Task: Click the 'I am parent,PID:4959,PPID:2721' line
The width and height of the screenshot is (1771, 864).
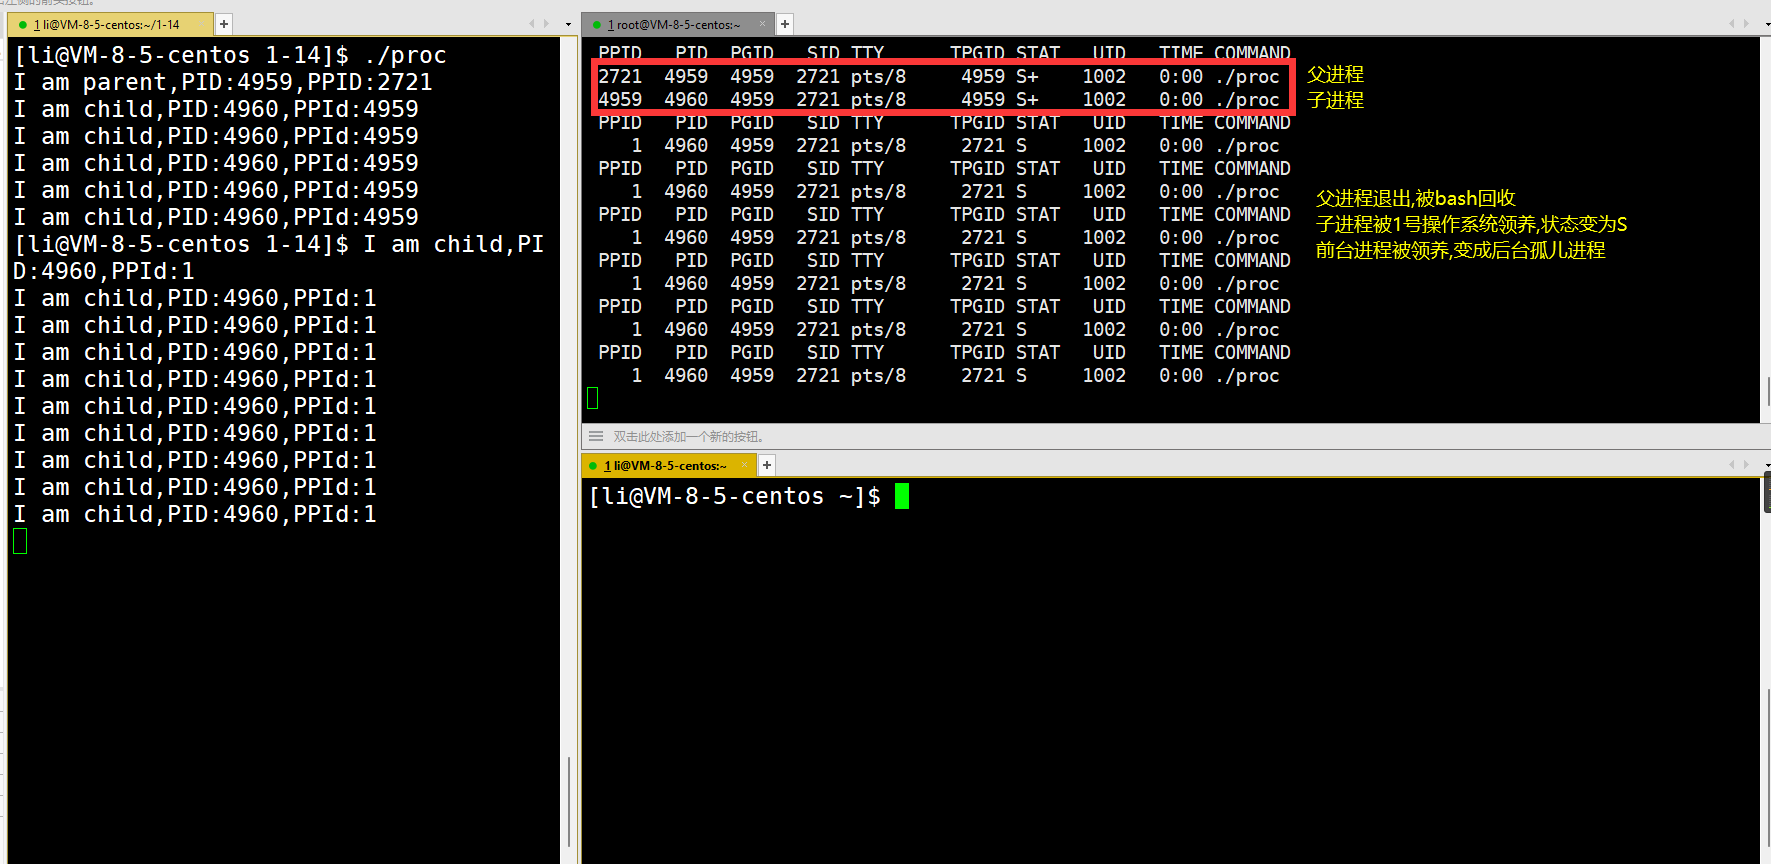Action: pos(223,82)
